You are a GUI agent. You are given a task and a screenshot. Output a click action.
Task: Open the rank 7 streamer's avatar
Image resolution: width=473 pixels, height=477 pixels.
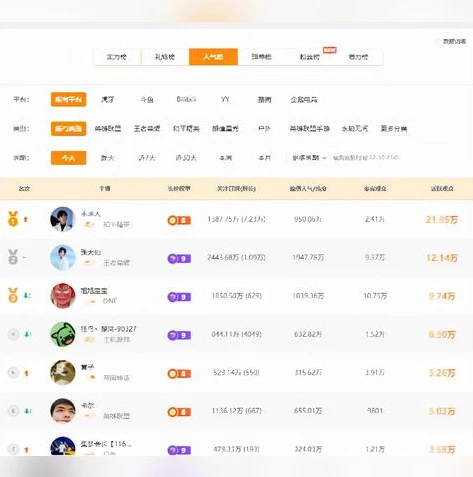pyautogui.click(x=63, y=447)
